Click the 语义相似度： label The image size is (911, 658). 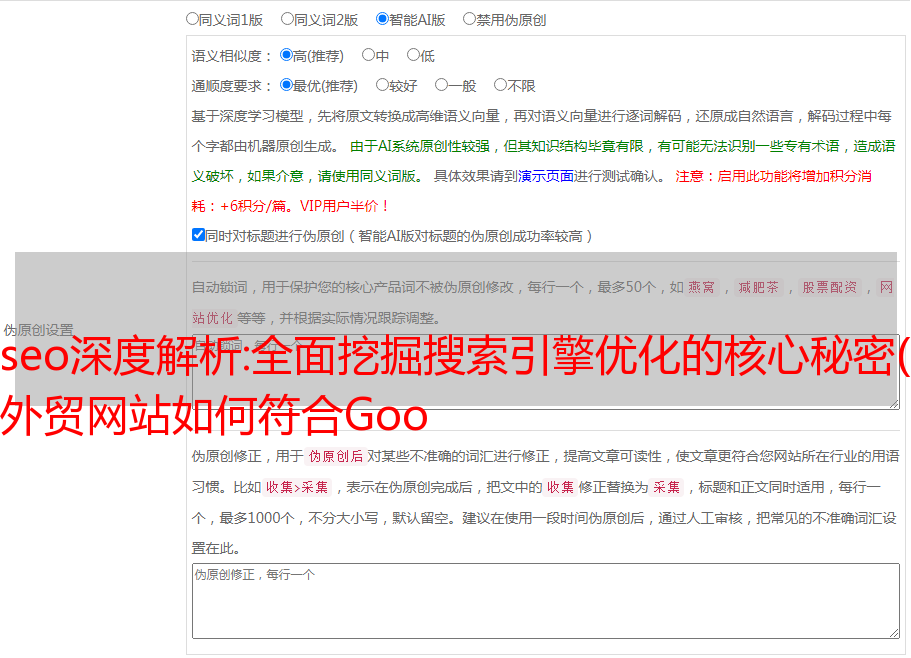[232, 56]
